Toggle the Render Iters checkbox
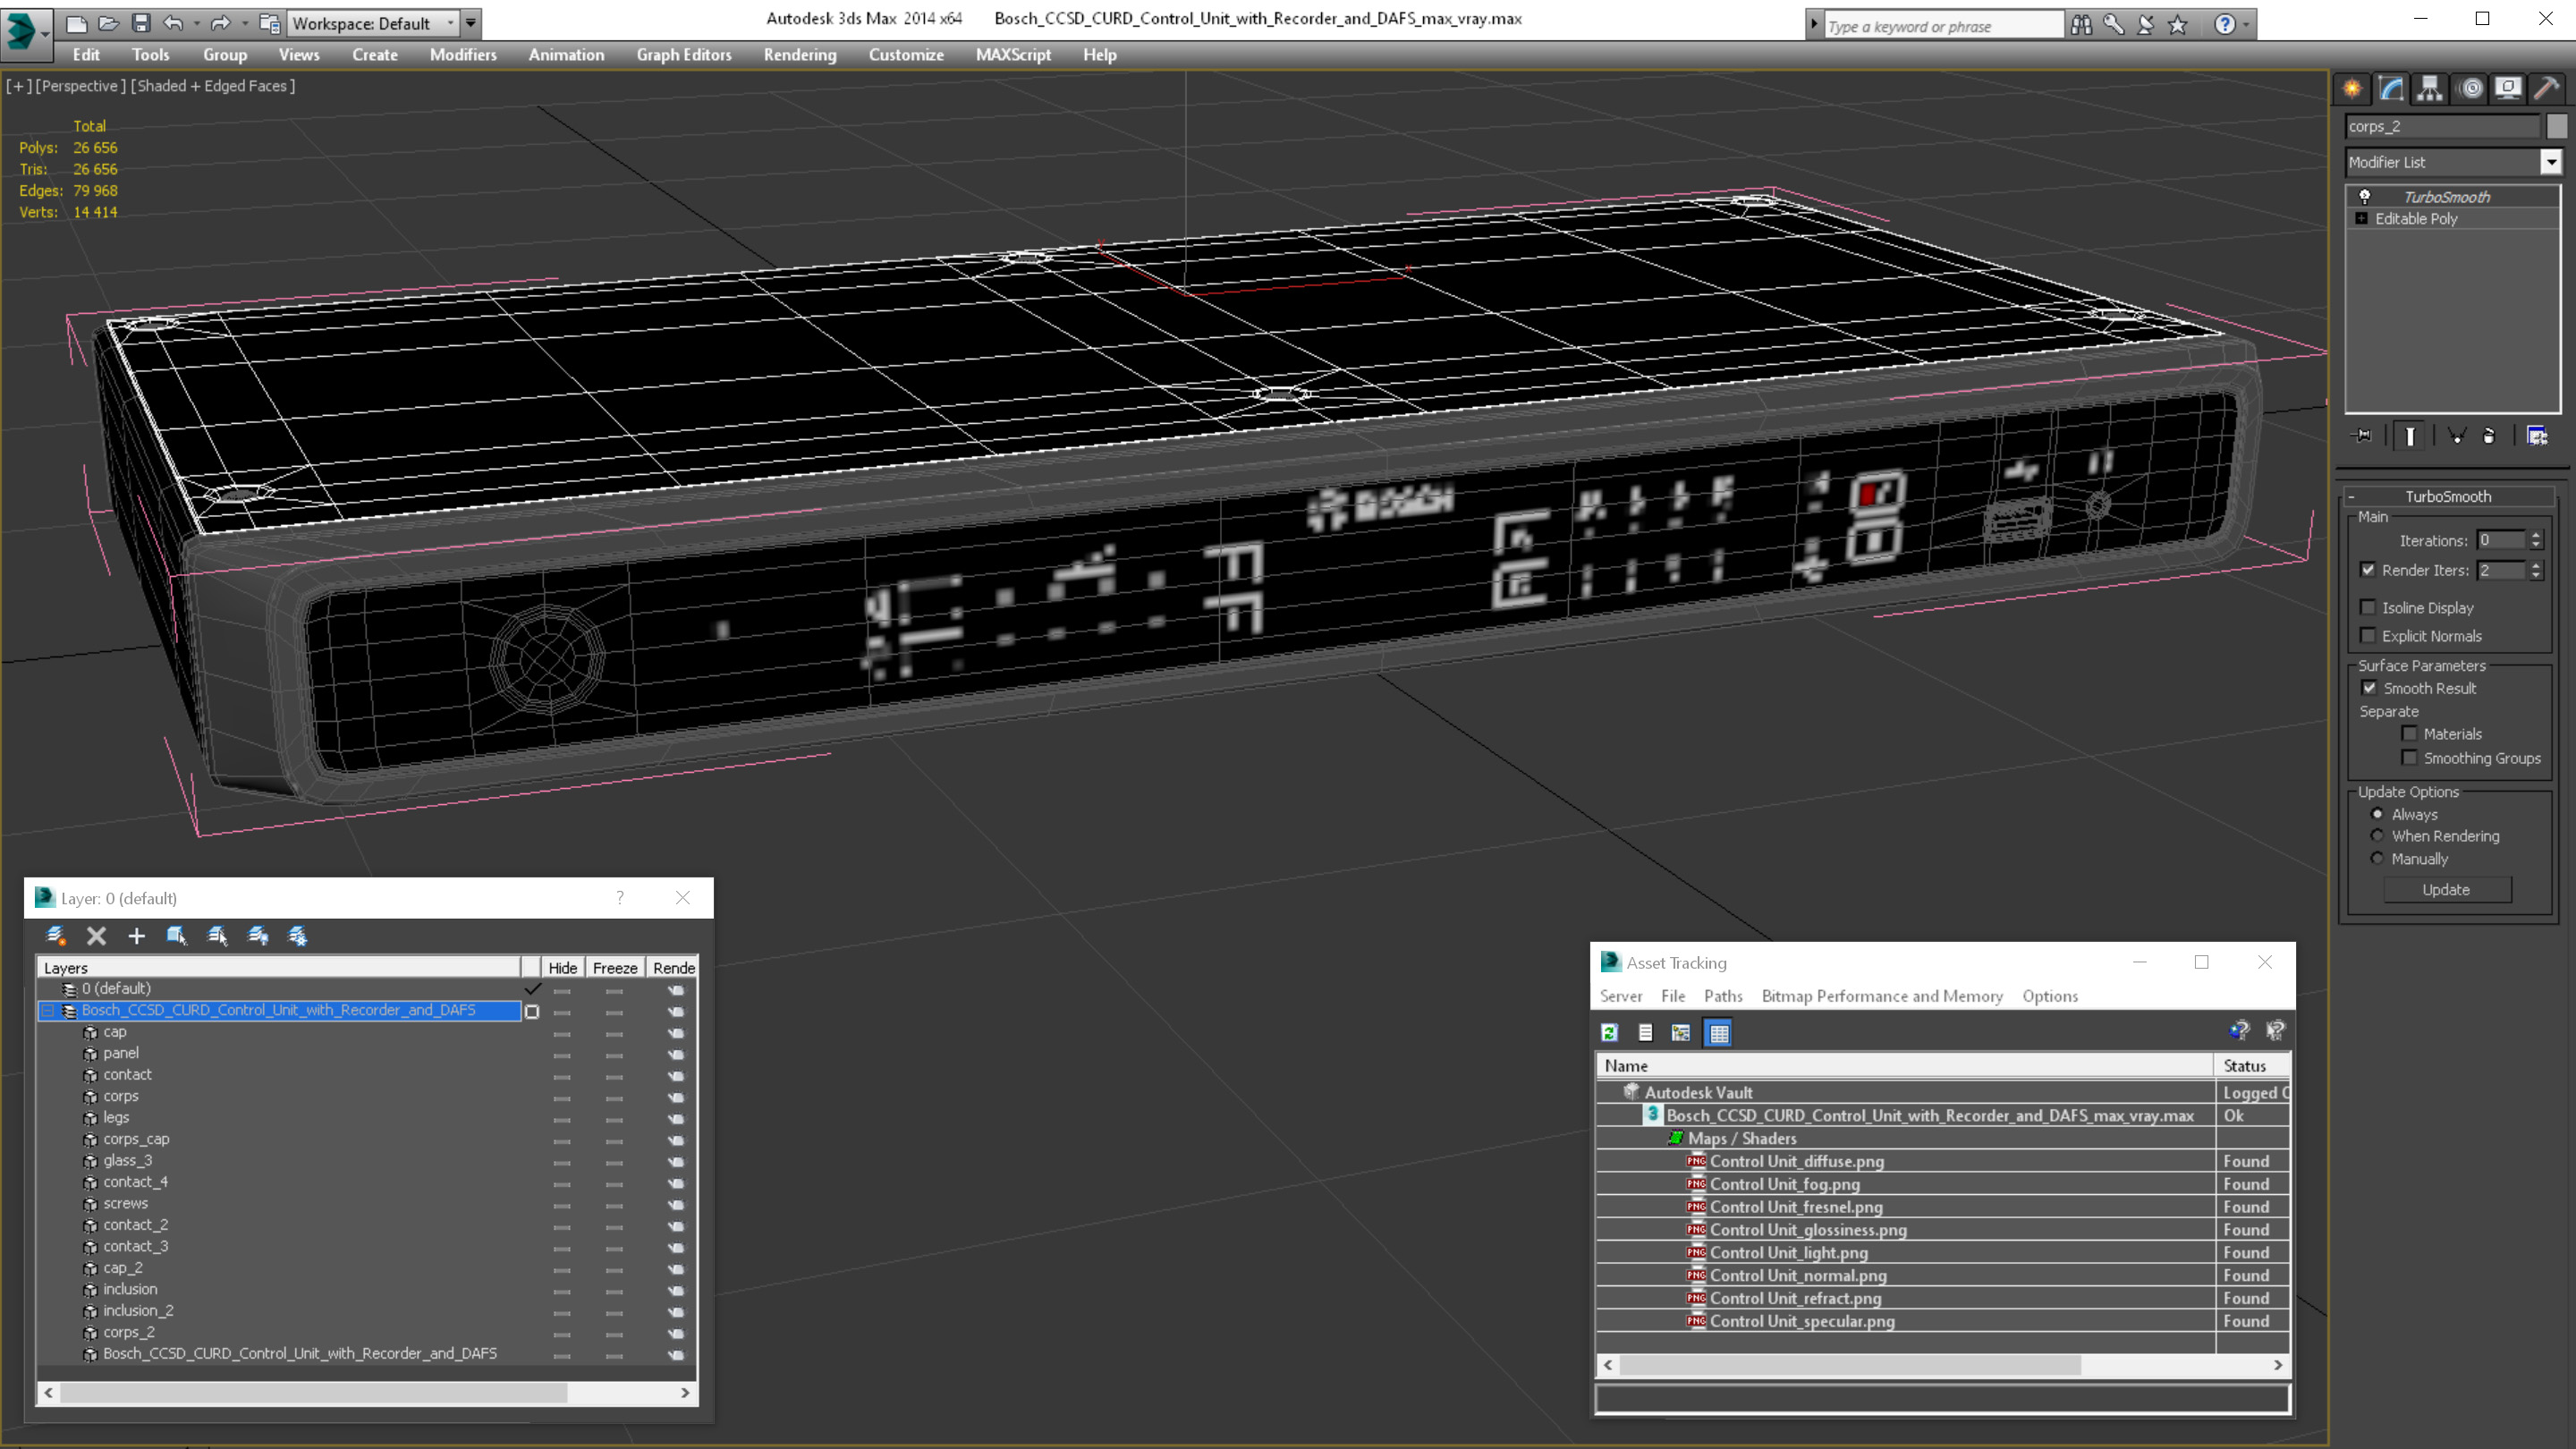The width and height of the screenshot is (2576, 1449). coord(2368,570)
